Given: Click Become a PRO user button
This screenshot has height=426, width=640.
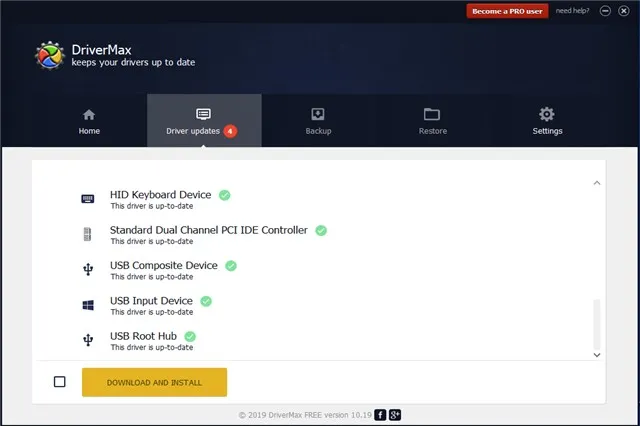Looking at the screenshot, I should [507, 11].
